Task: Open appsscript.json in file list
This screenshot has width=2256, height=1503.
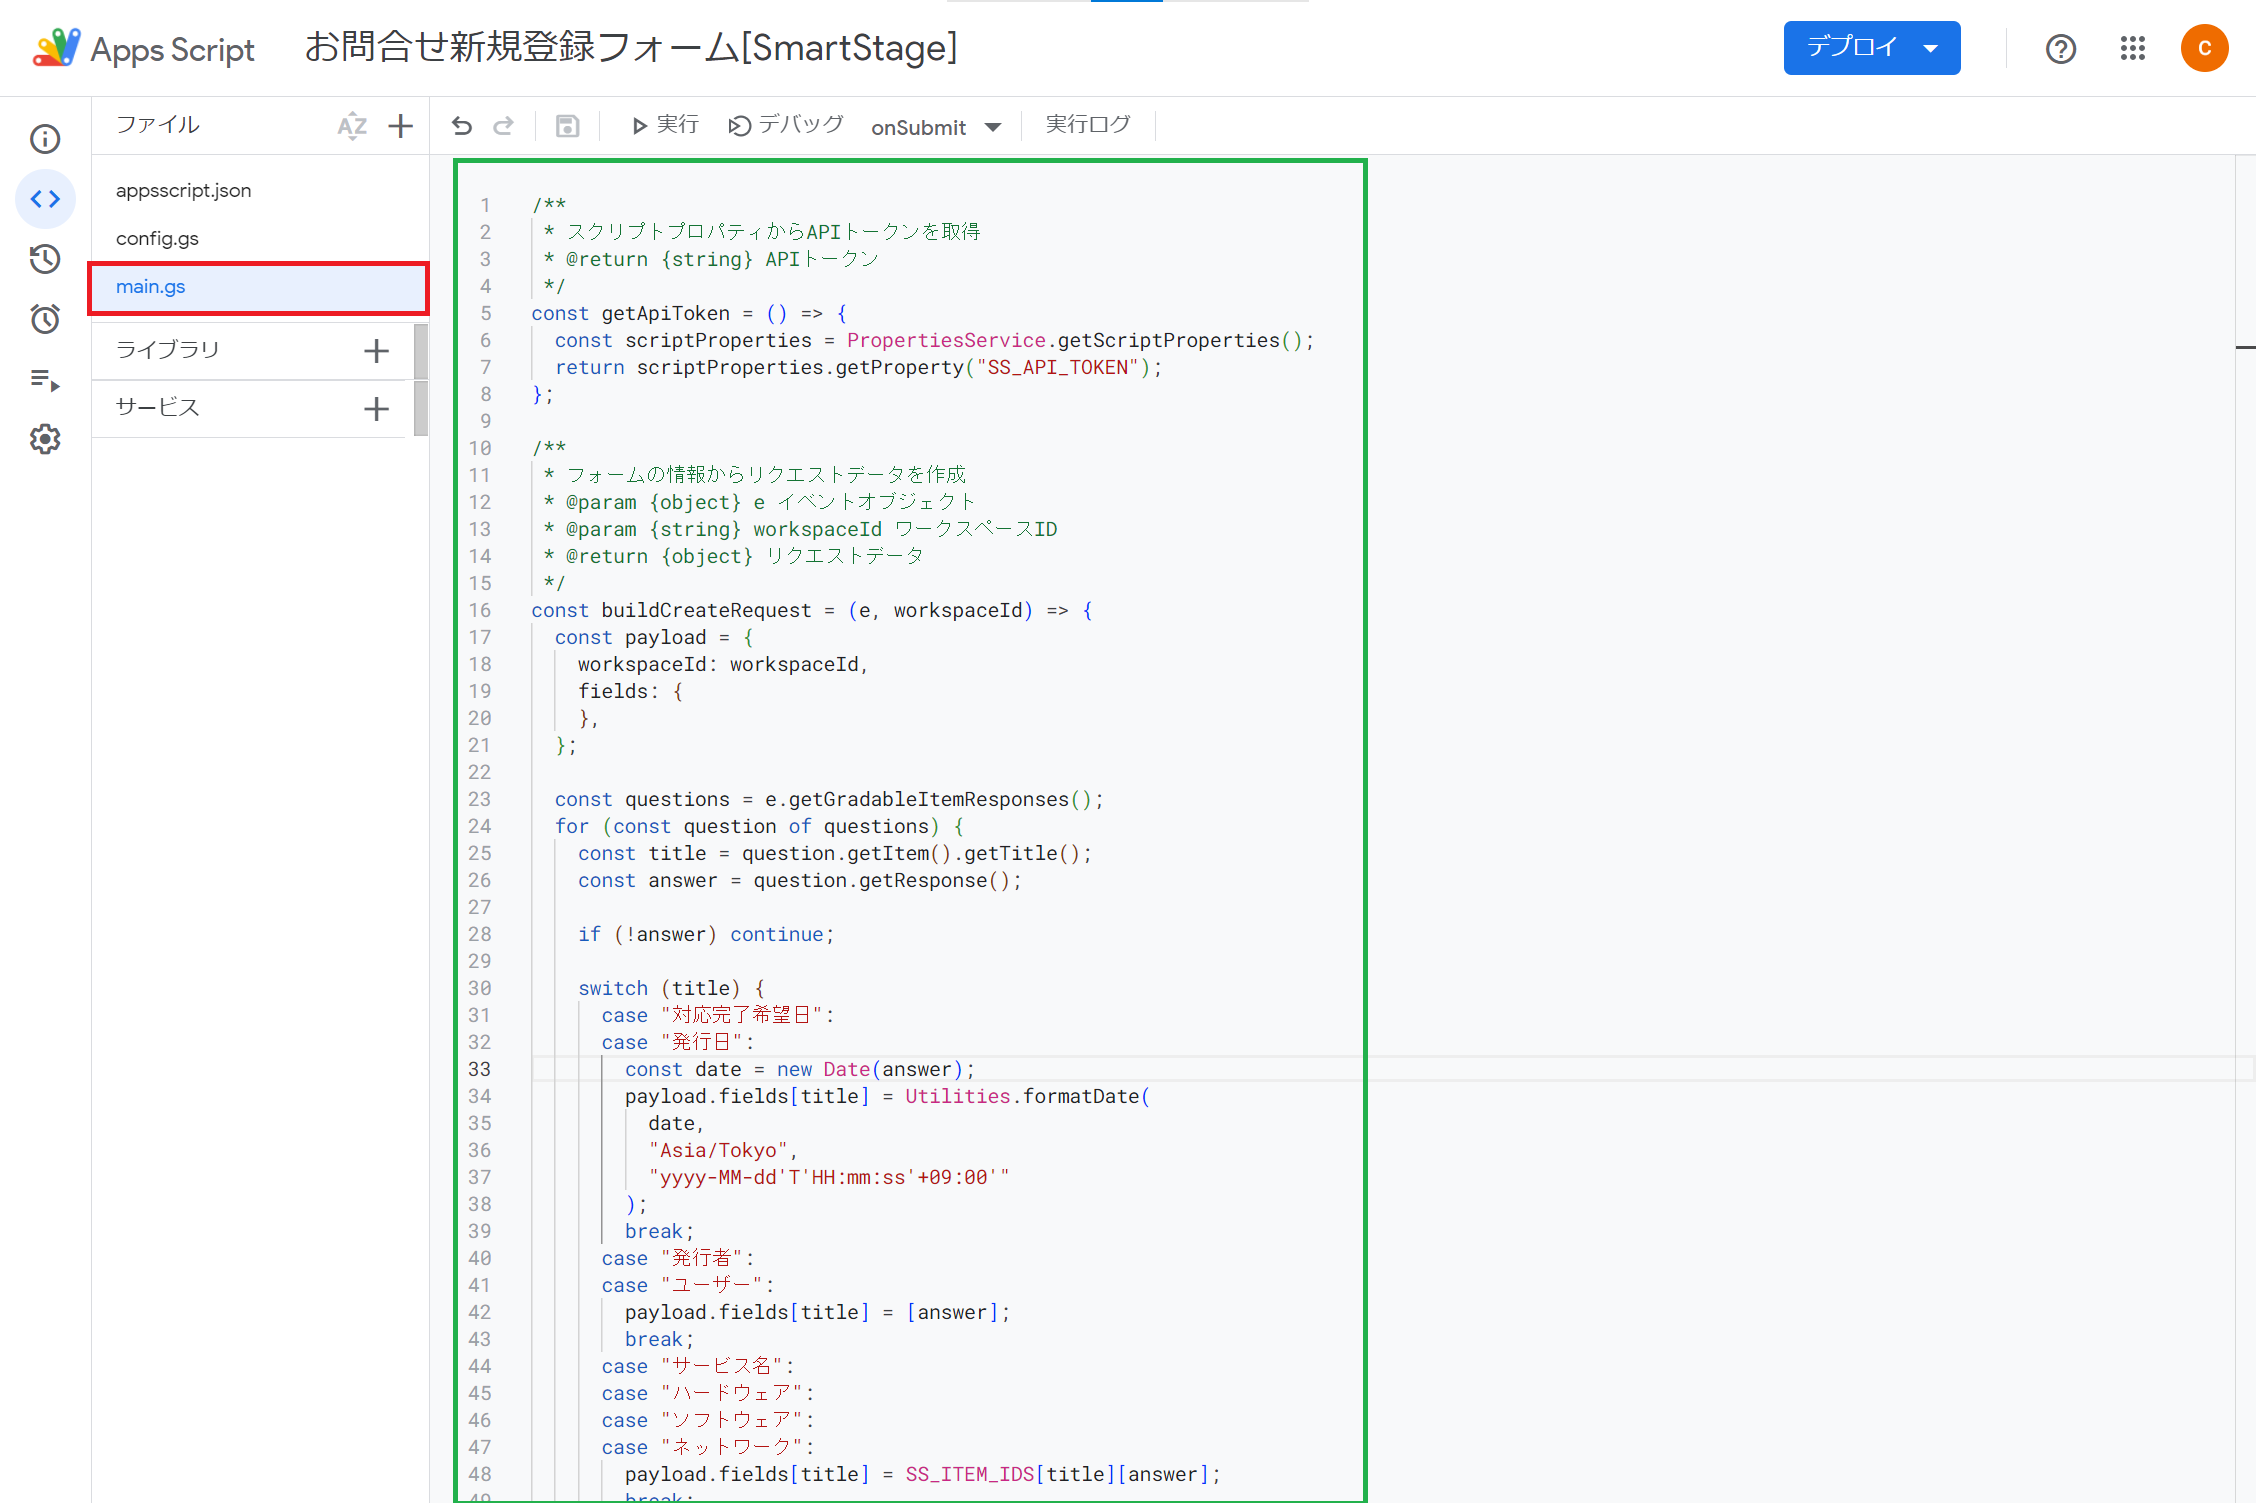Action: pos(184,190)
